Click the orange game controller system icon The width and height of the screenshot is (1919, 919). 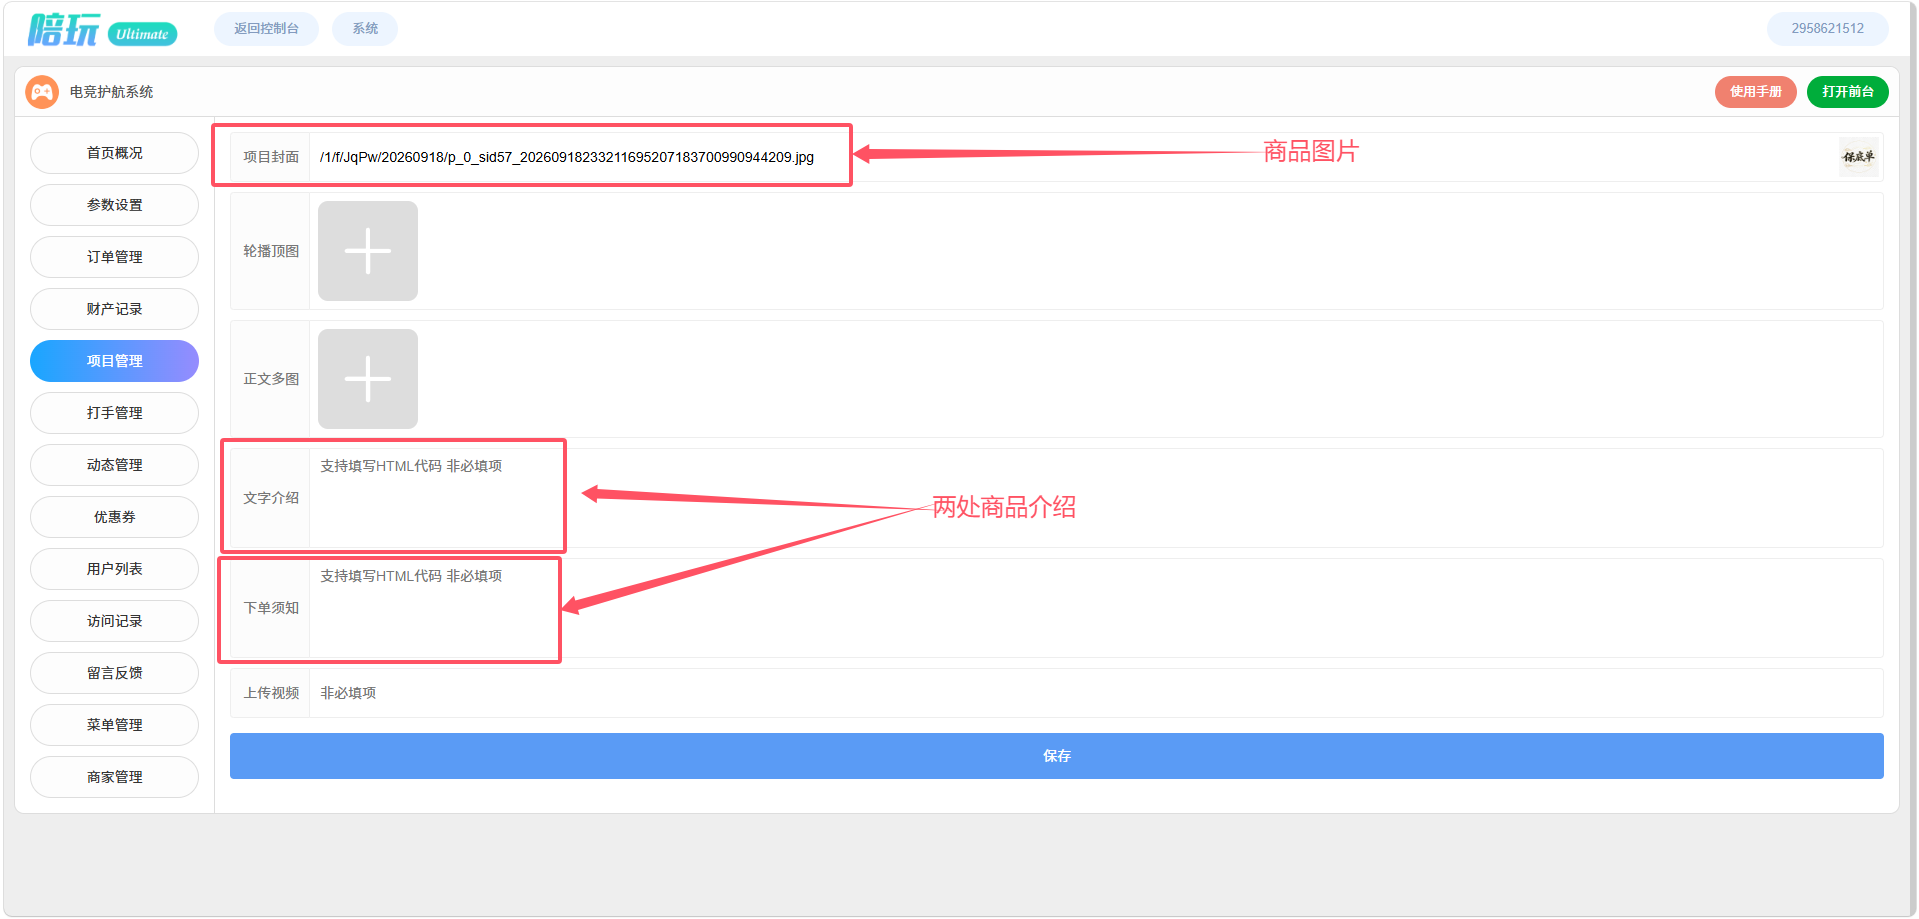[42, 92]
